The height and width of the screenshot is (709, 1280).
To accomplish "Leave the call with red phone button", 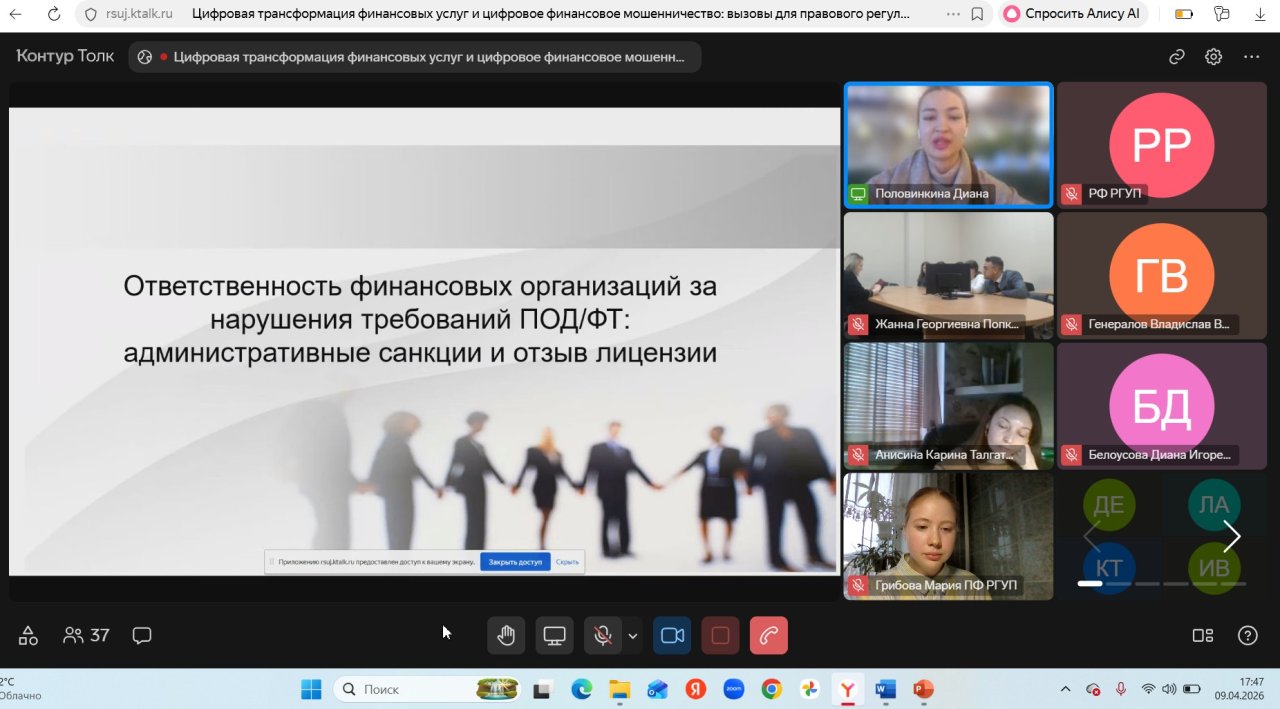I will point(768,636).
